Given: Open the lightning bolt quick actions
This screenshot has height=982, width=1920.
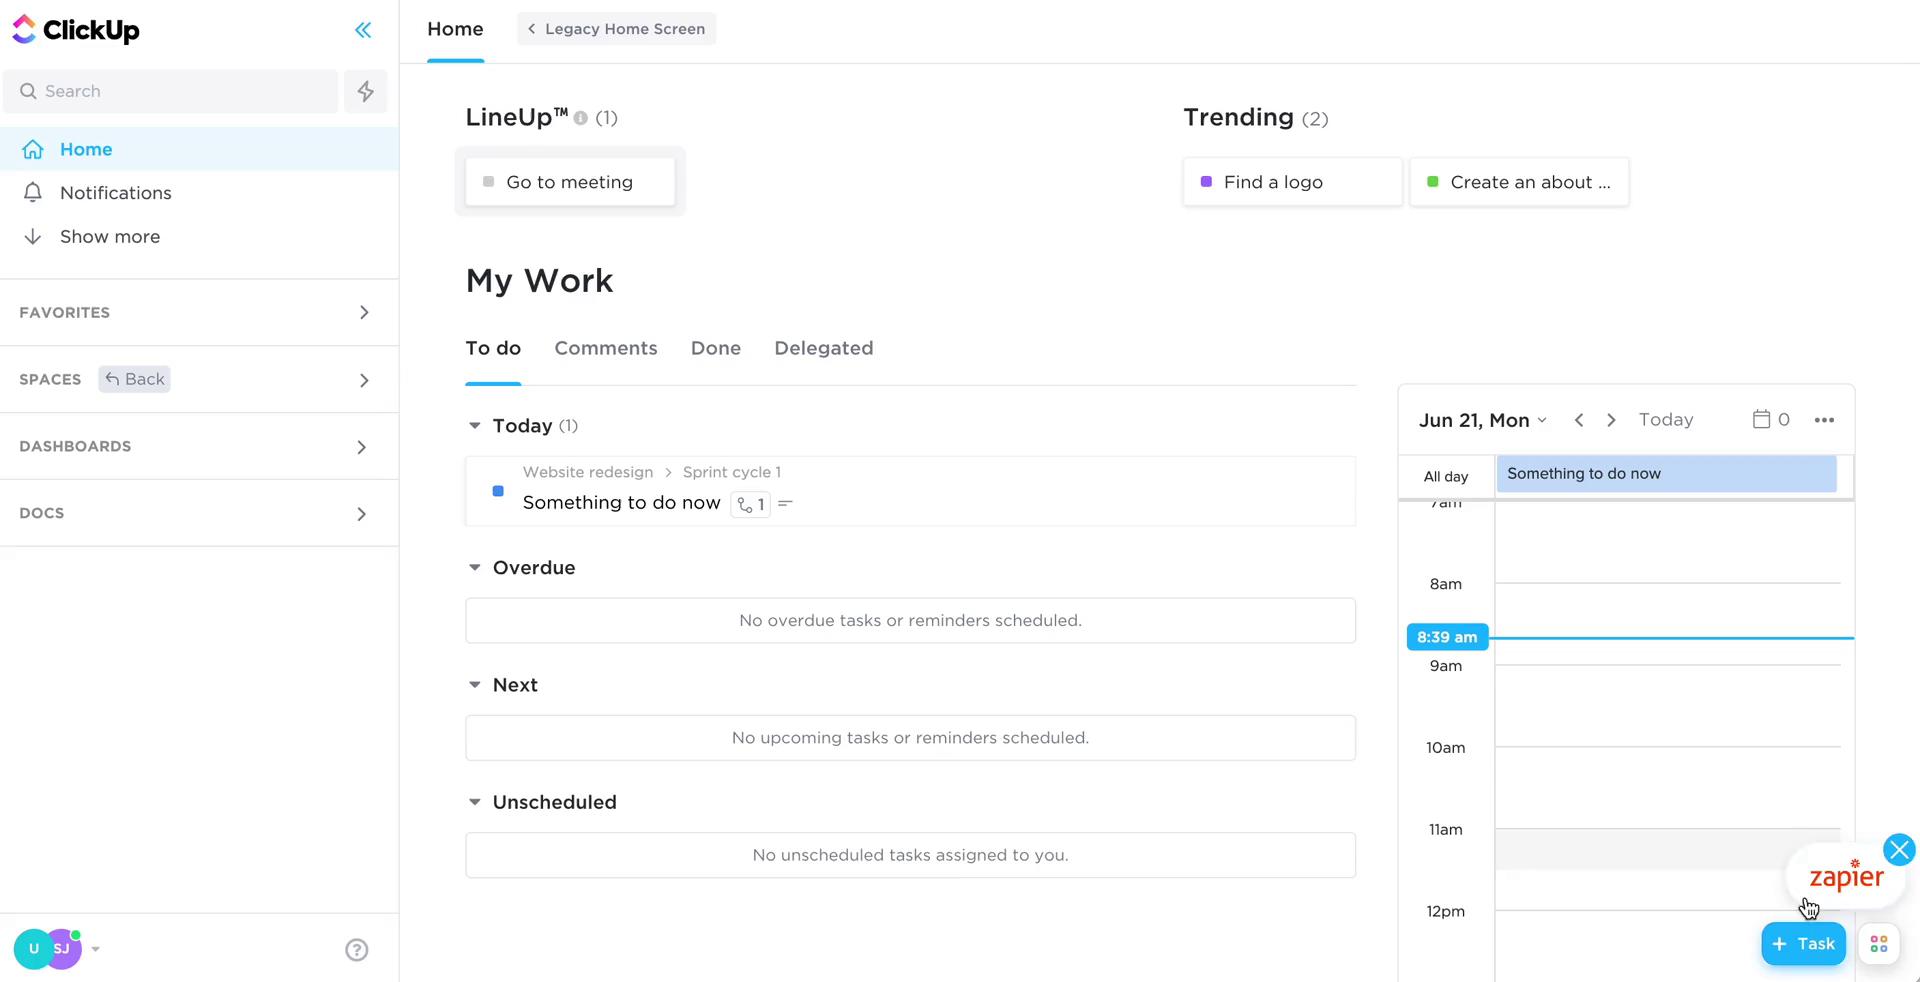Looking at the screenshot, I should (366, 91).
